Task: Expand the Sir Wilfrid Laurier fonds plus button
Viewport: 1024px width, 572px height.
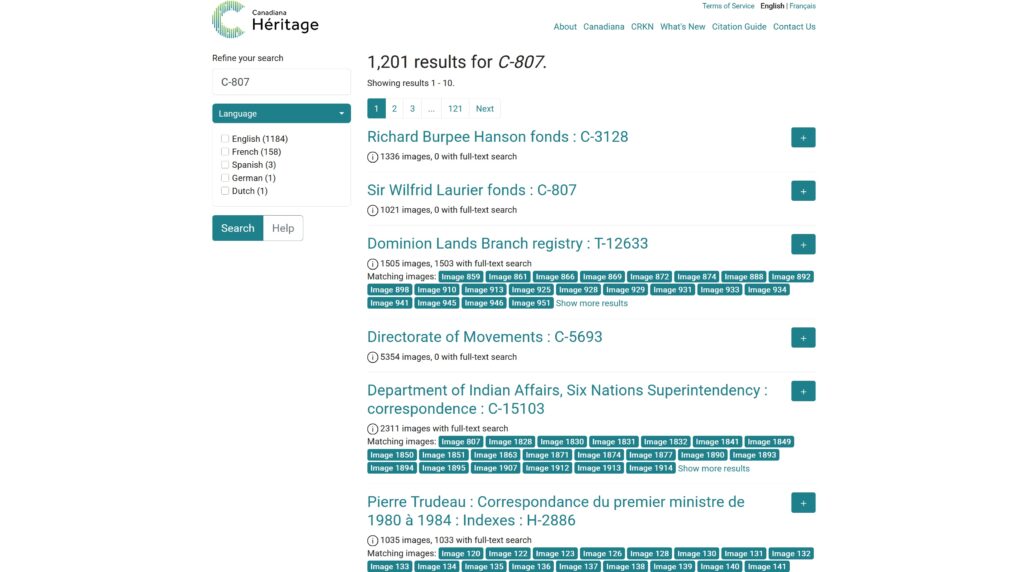Action: (x=803, y=191)
